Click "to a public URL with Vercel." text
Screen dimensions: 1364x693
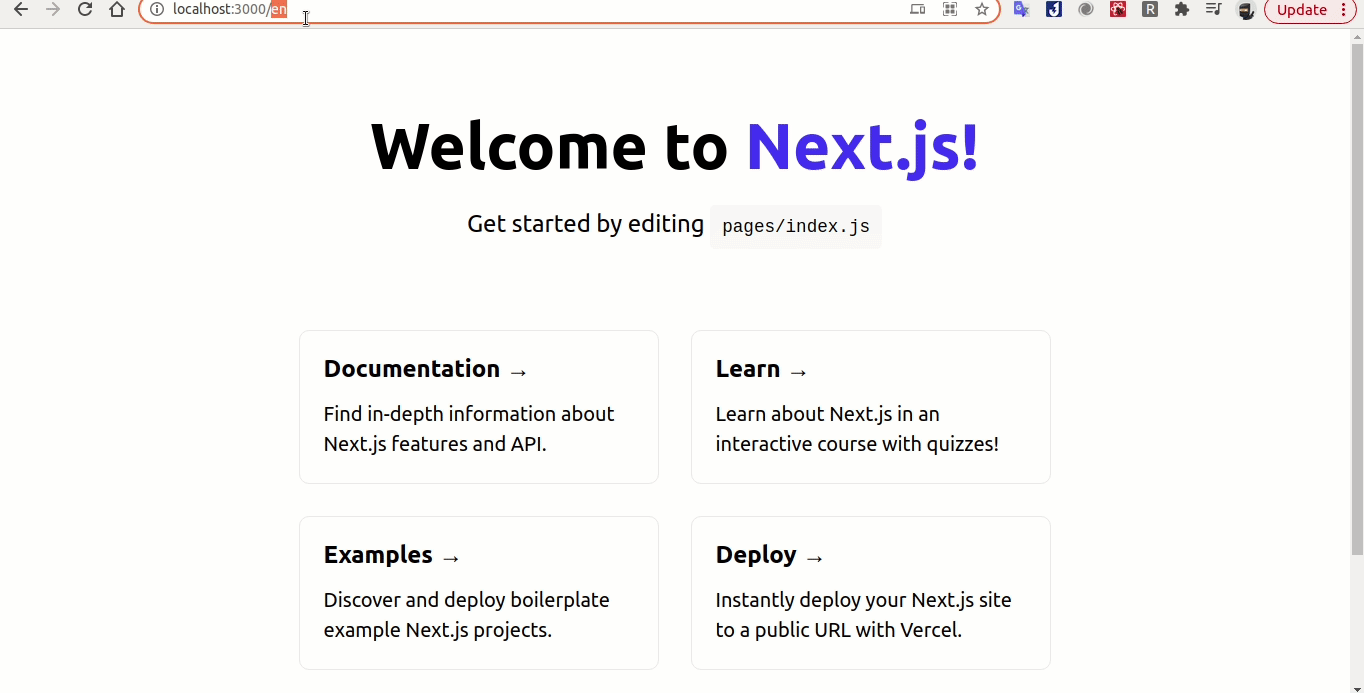(839, 630)
